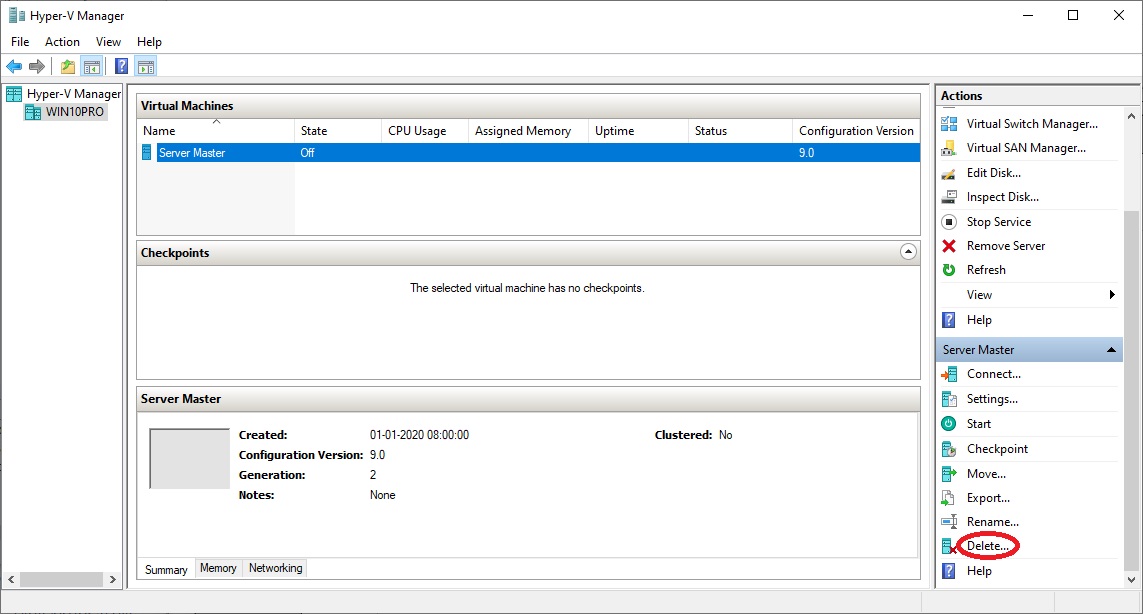Click the Status column header
The image size is (1143, 614).
(741, 131)
